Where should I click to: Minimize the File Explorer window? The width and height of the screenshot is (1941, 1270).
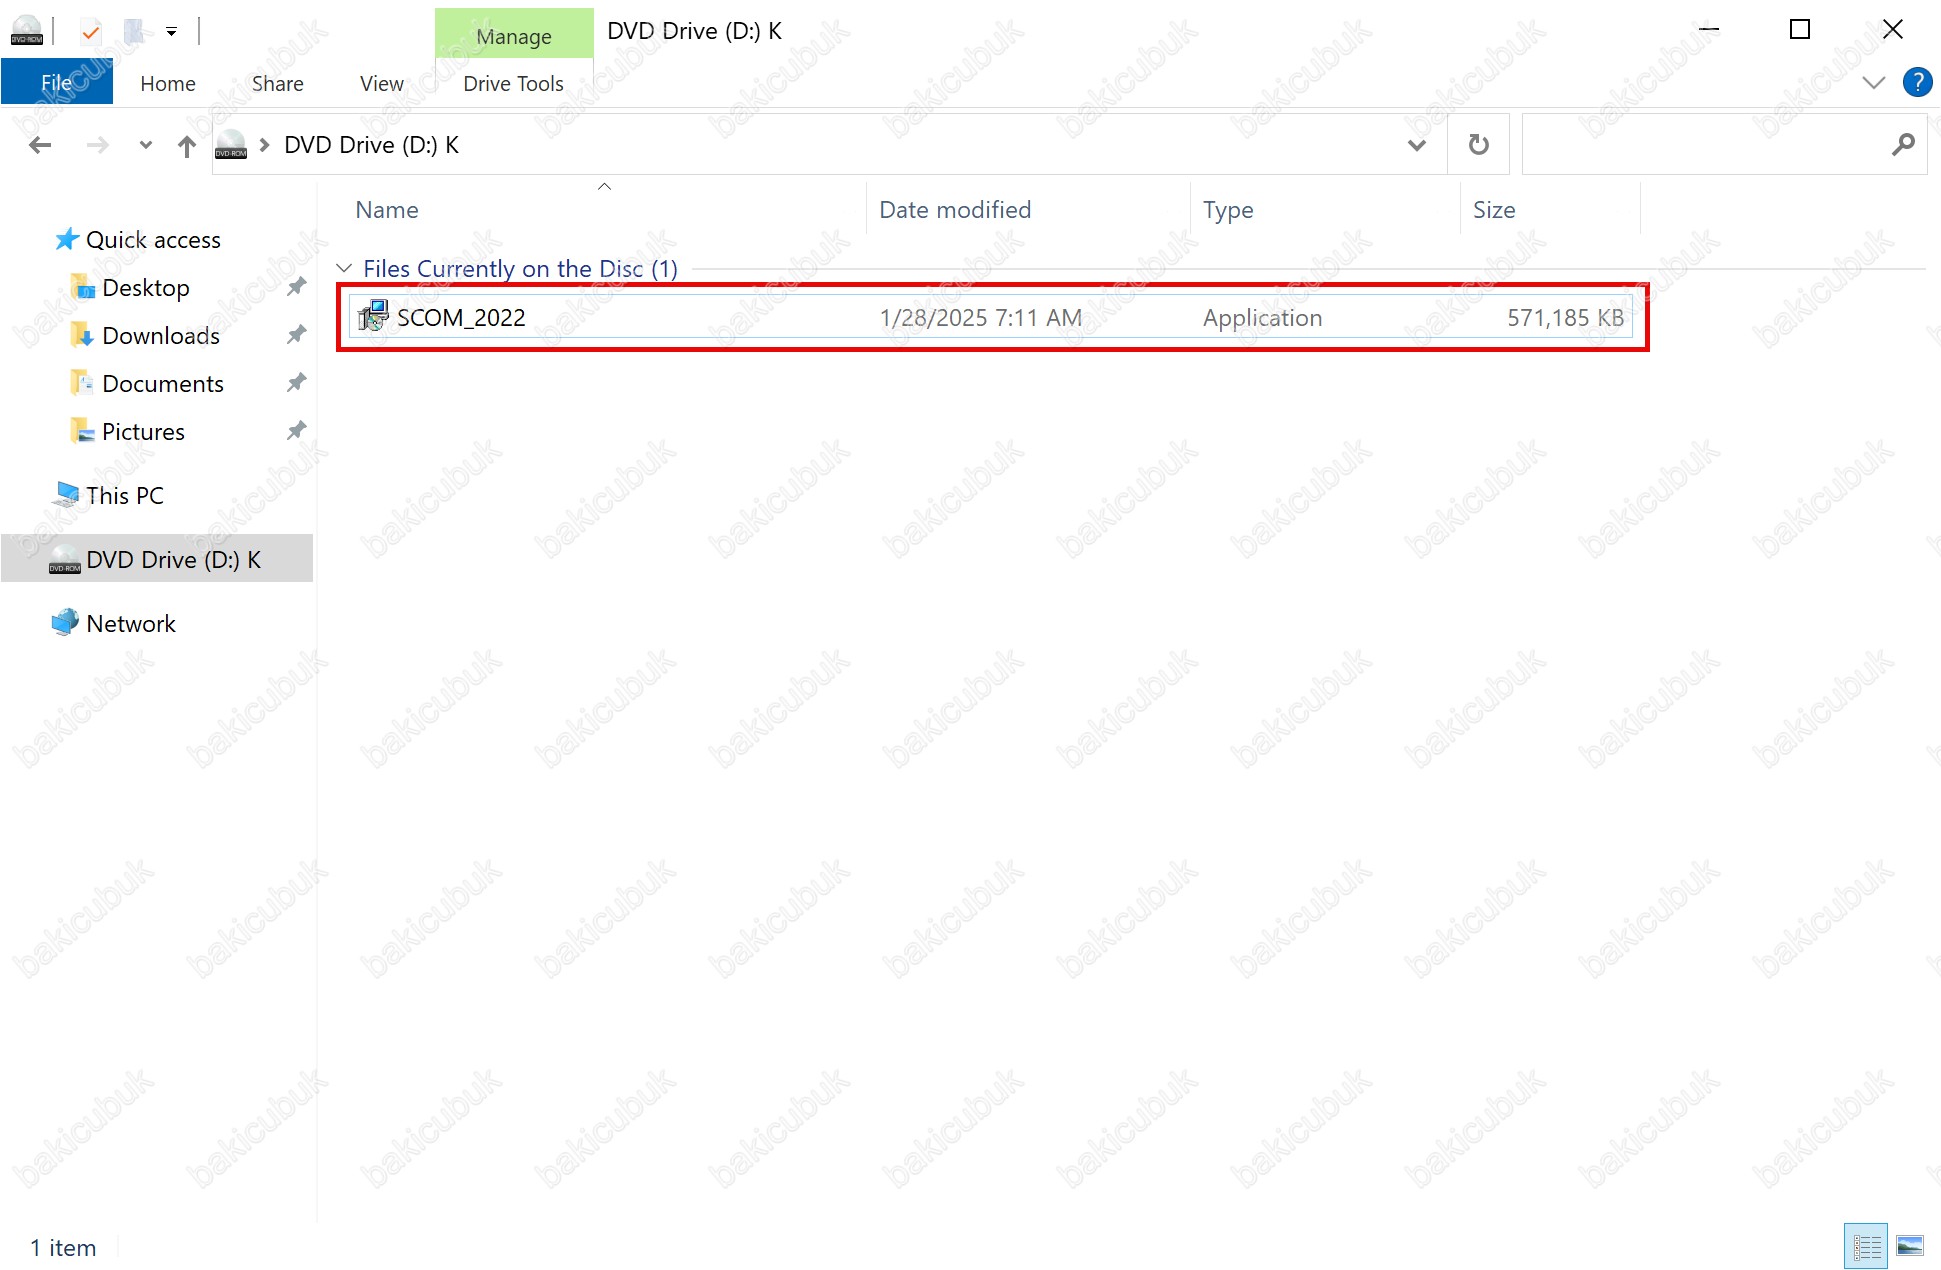(1709, 30)
